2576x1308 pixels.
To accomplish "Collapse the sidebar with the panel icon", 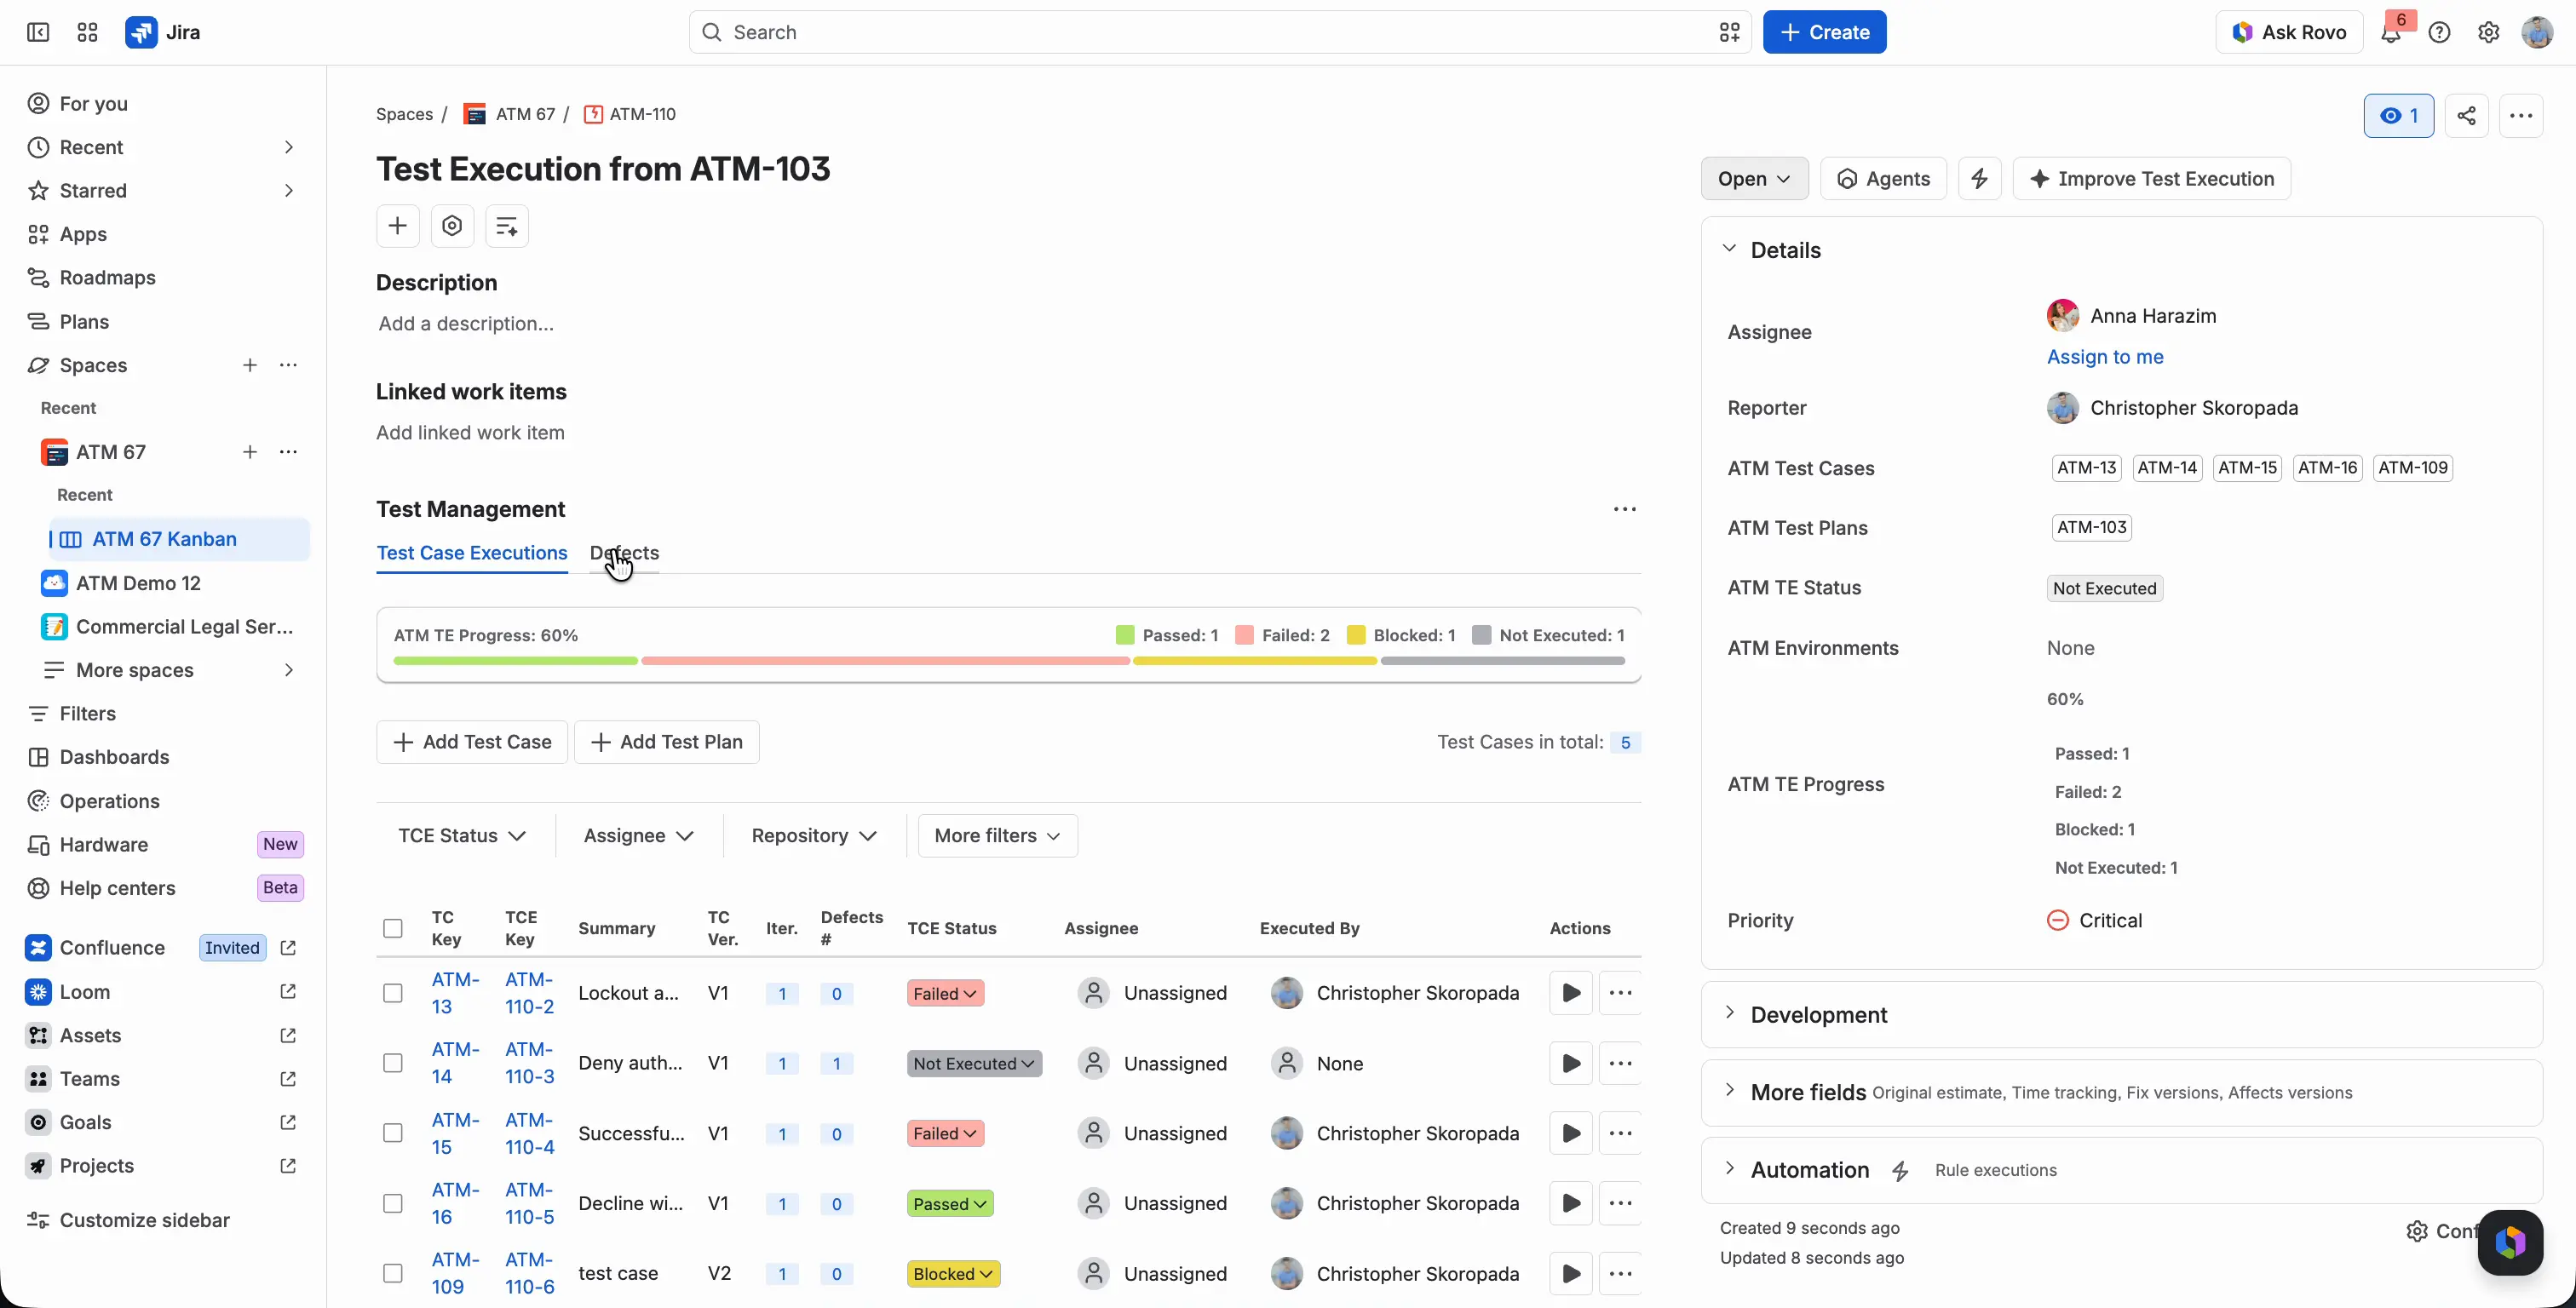I will coord(38,32).
